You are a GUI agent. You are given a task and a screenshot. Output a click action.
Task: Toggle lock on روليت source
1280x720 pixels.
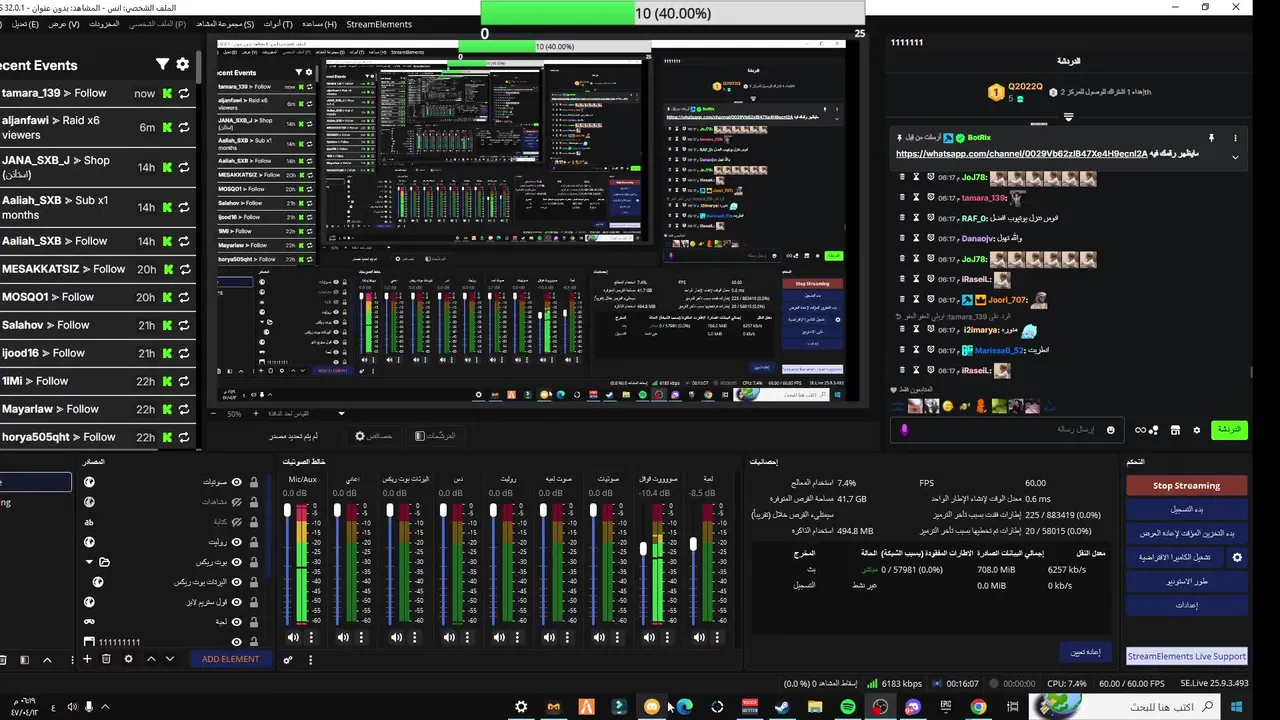(253, 542)
